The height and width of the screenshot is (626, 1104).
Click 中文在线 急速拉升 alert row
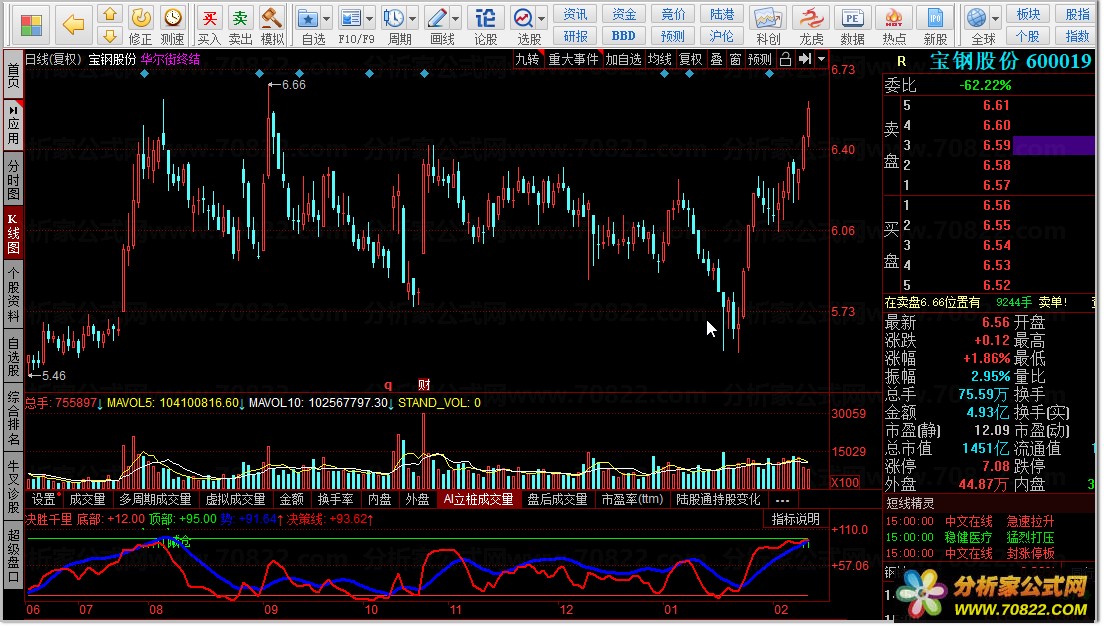pyautogui.click(x=970, y=522)
